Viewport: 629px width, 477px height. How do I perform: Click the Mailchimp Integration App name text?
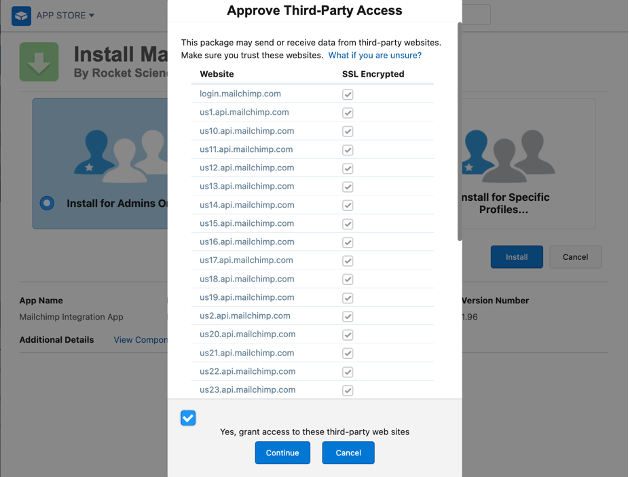pos(71,317)
